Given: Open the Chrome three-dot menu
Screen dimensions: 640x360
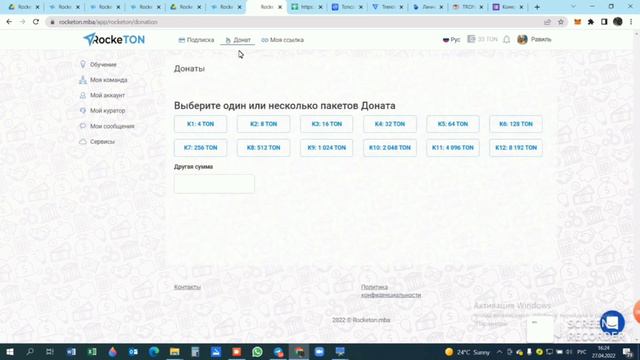Looking at the screenshot, I should [x=631, y=22].
